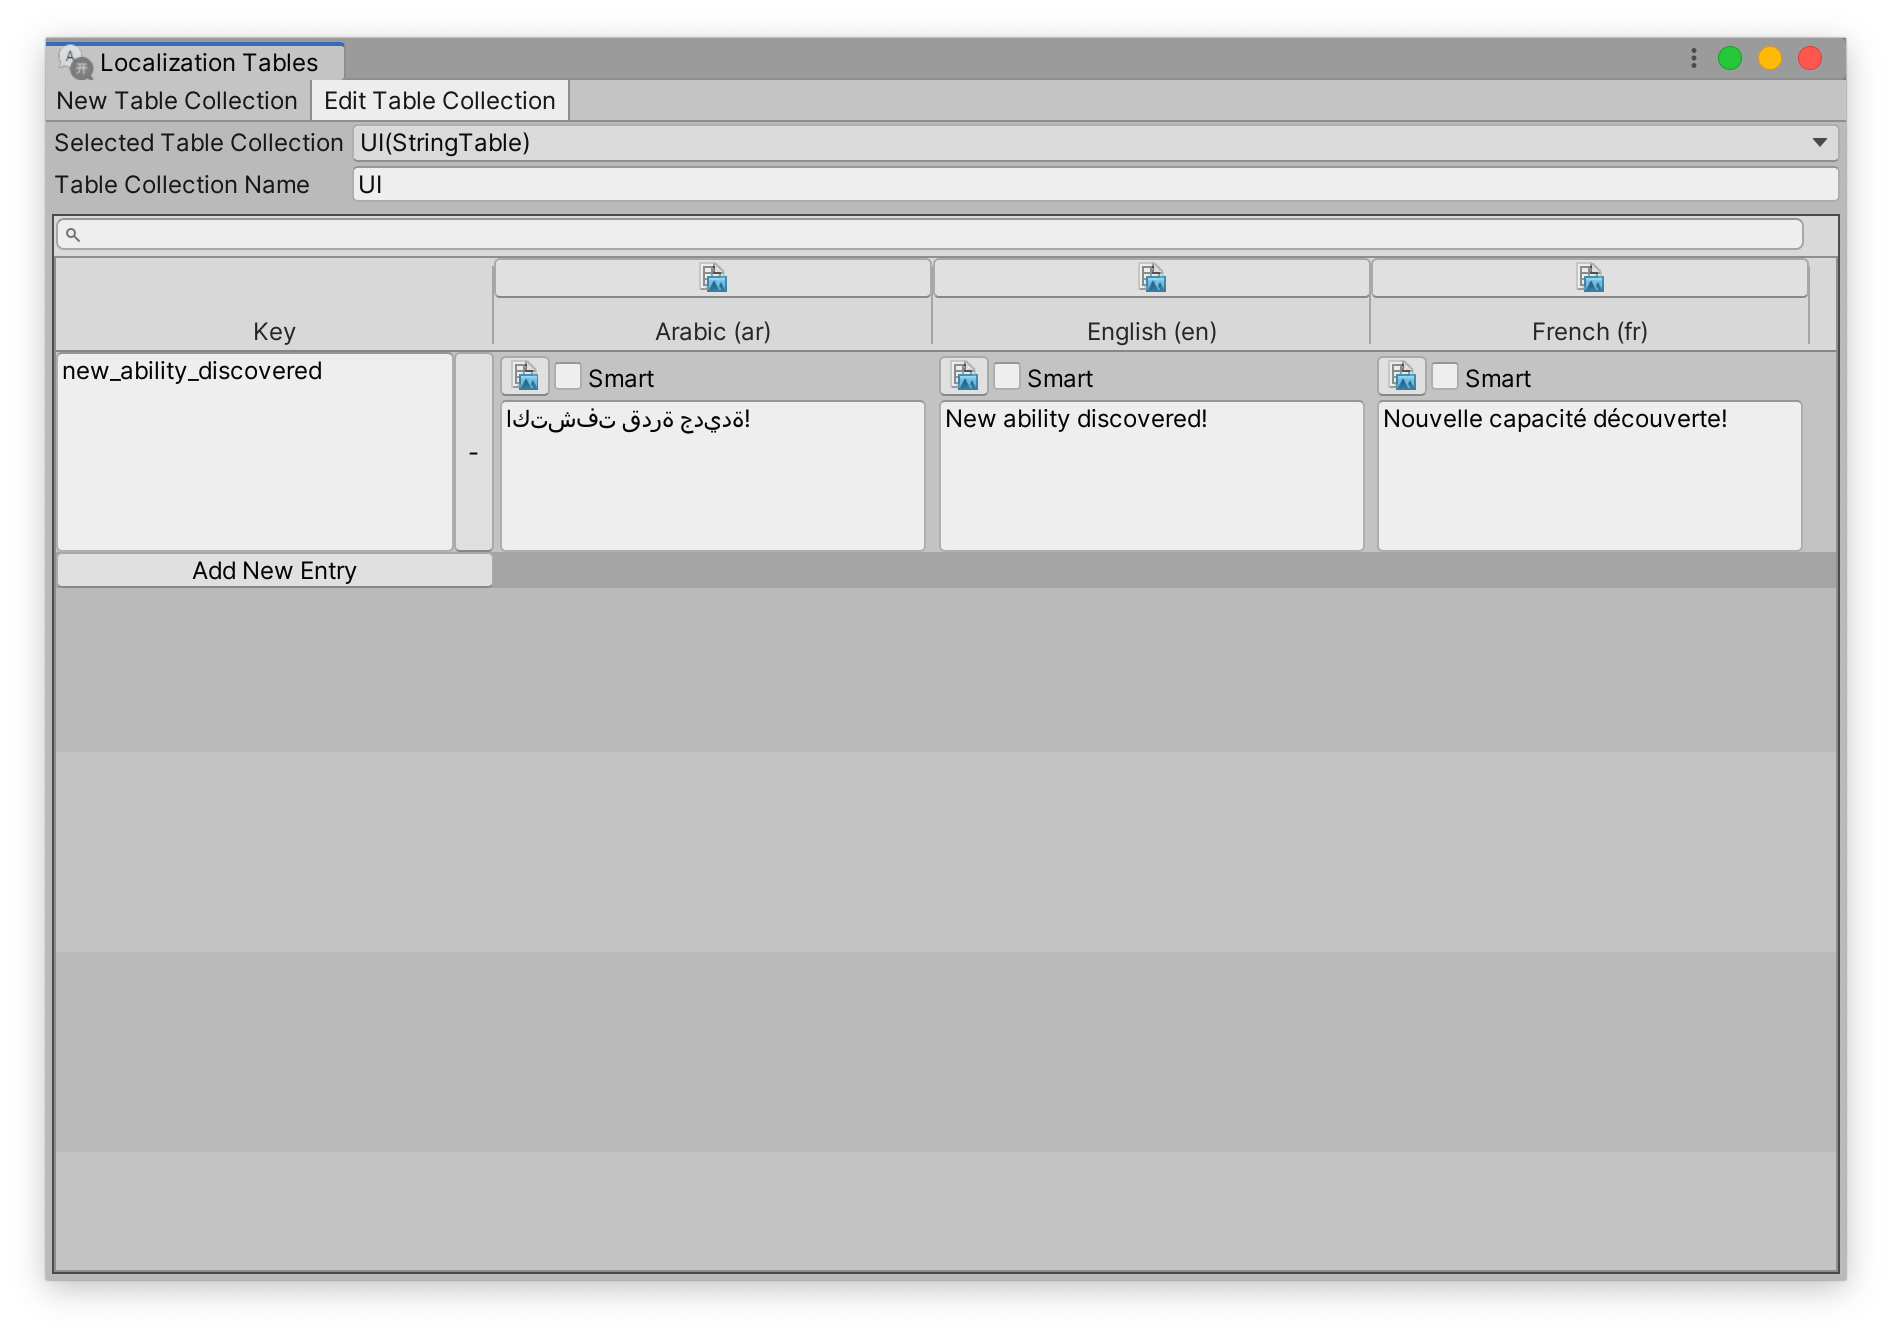Enable Smart on the Arabic entry
The width and height of the screenshot is (1892, 1334).
567,376
